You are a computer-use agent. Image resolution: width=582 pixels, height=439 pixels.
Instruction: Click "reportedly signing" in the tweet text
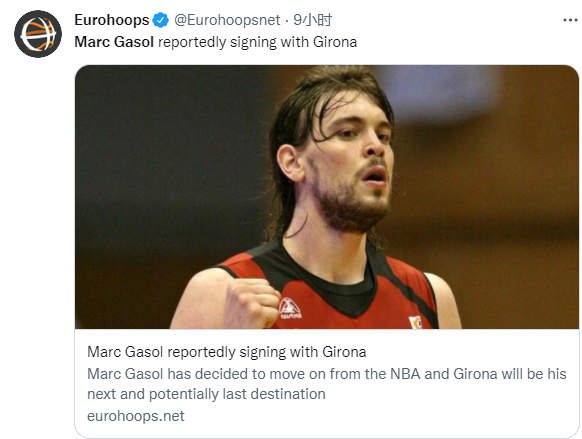coord(217,42)
